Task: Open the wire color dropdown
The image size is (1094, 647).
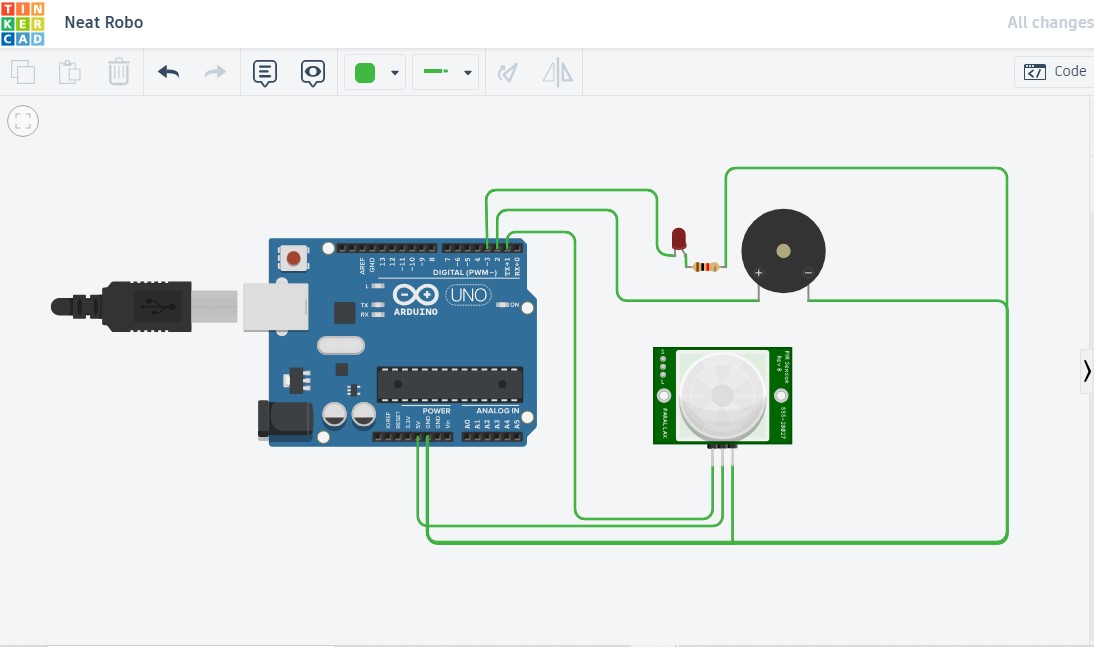Action: click(395, 73)
